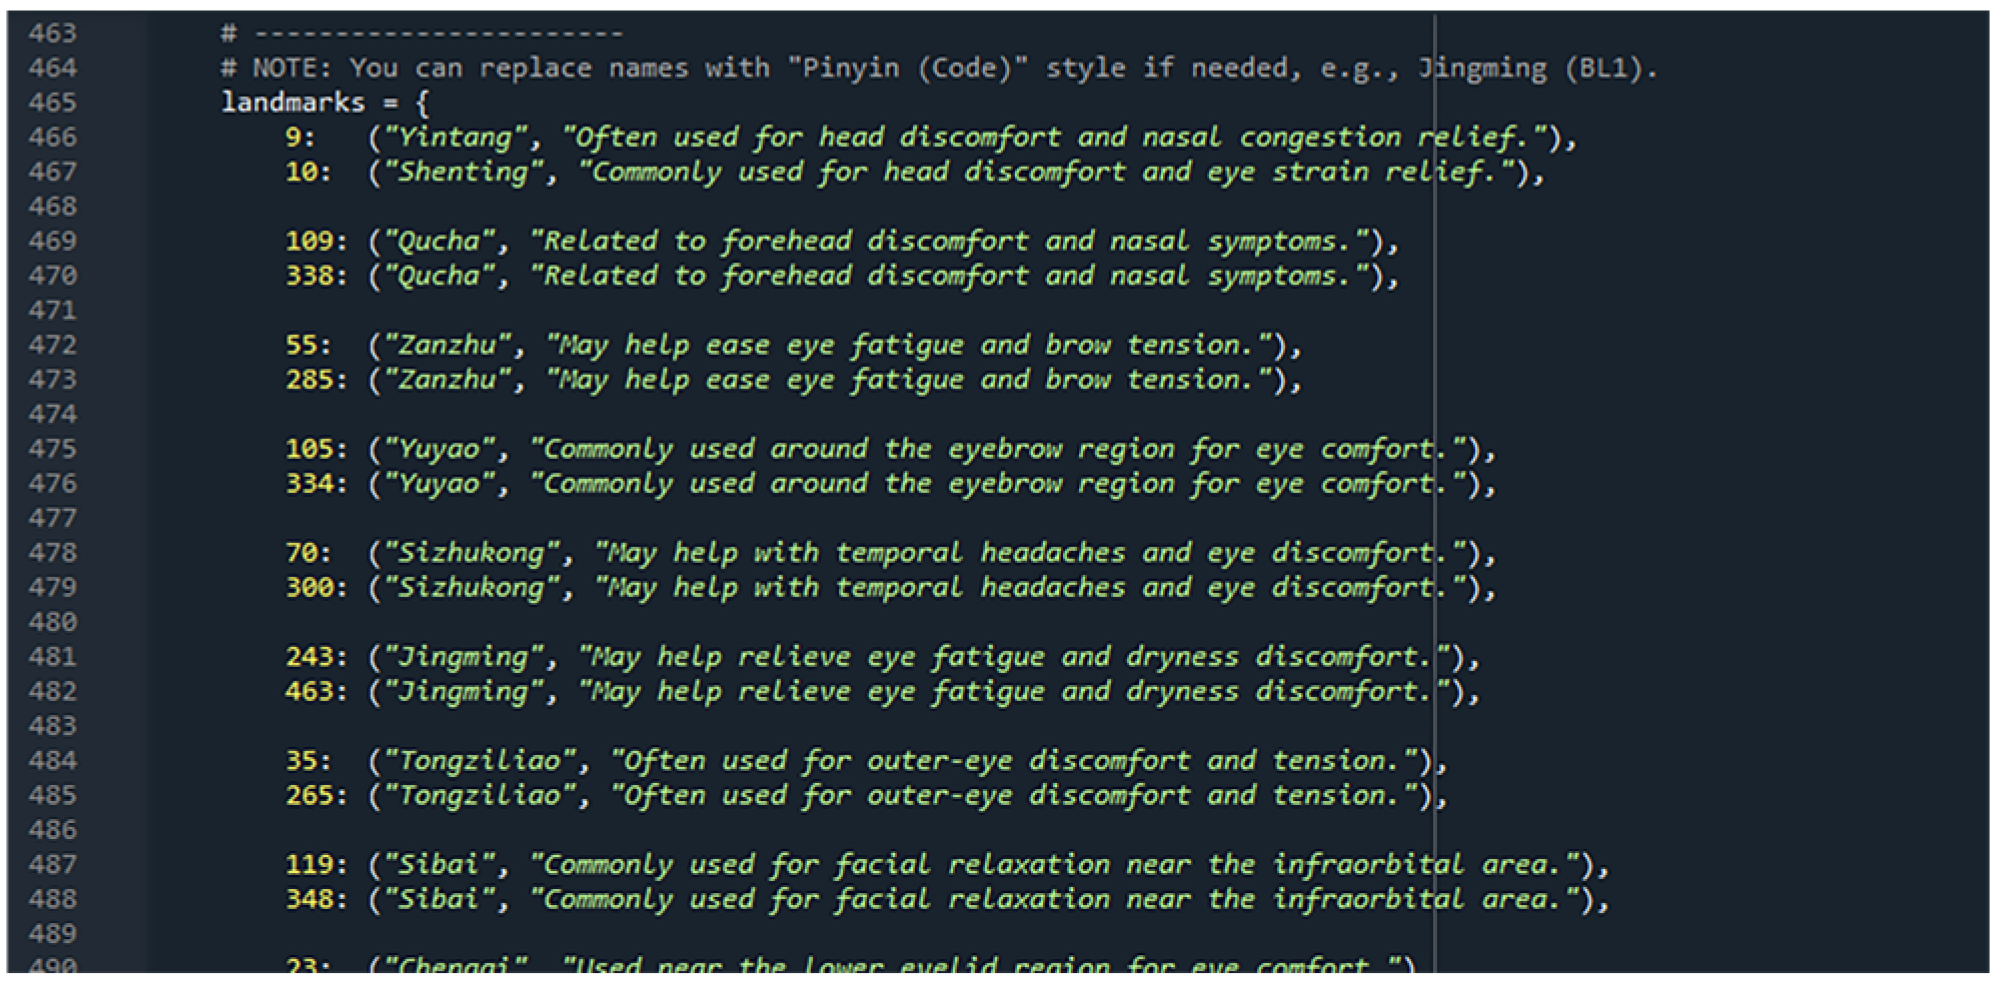Click the dictionary key 109

(309, 241)
